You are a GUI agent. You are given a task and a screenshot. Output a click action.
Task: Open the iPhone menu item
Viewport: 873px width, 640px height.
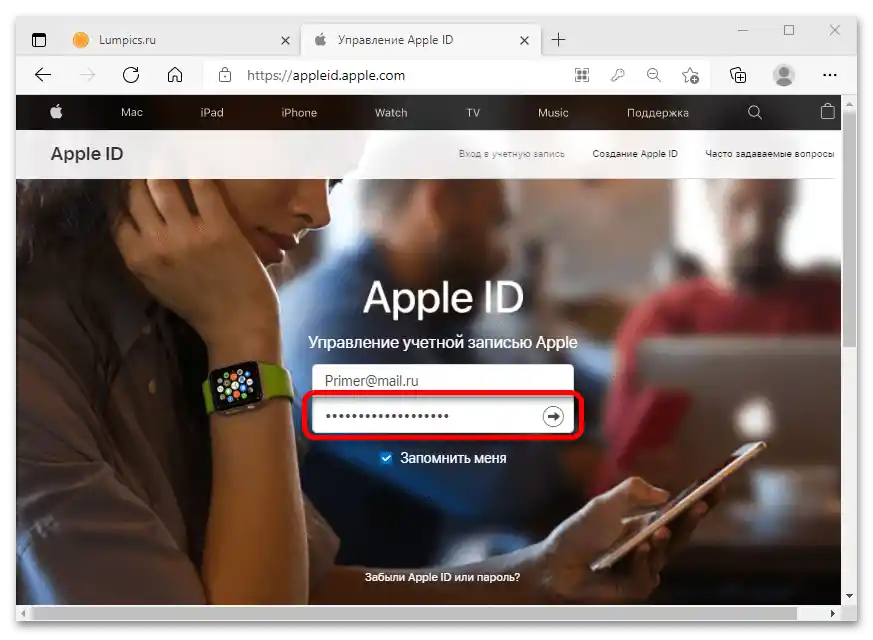(x=299, y=112)
